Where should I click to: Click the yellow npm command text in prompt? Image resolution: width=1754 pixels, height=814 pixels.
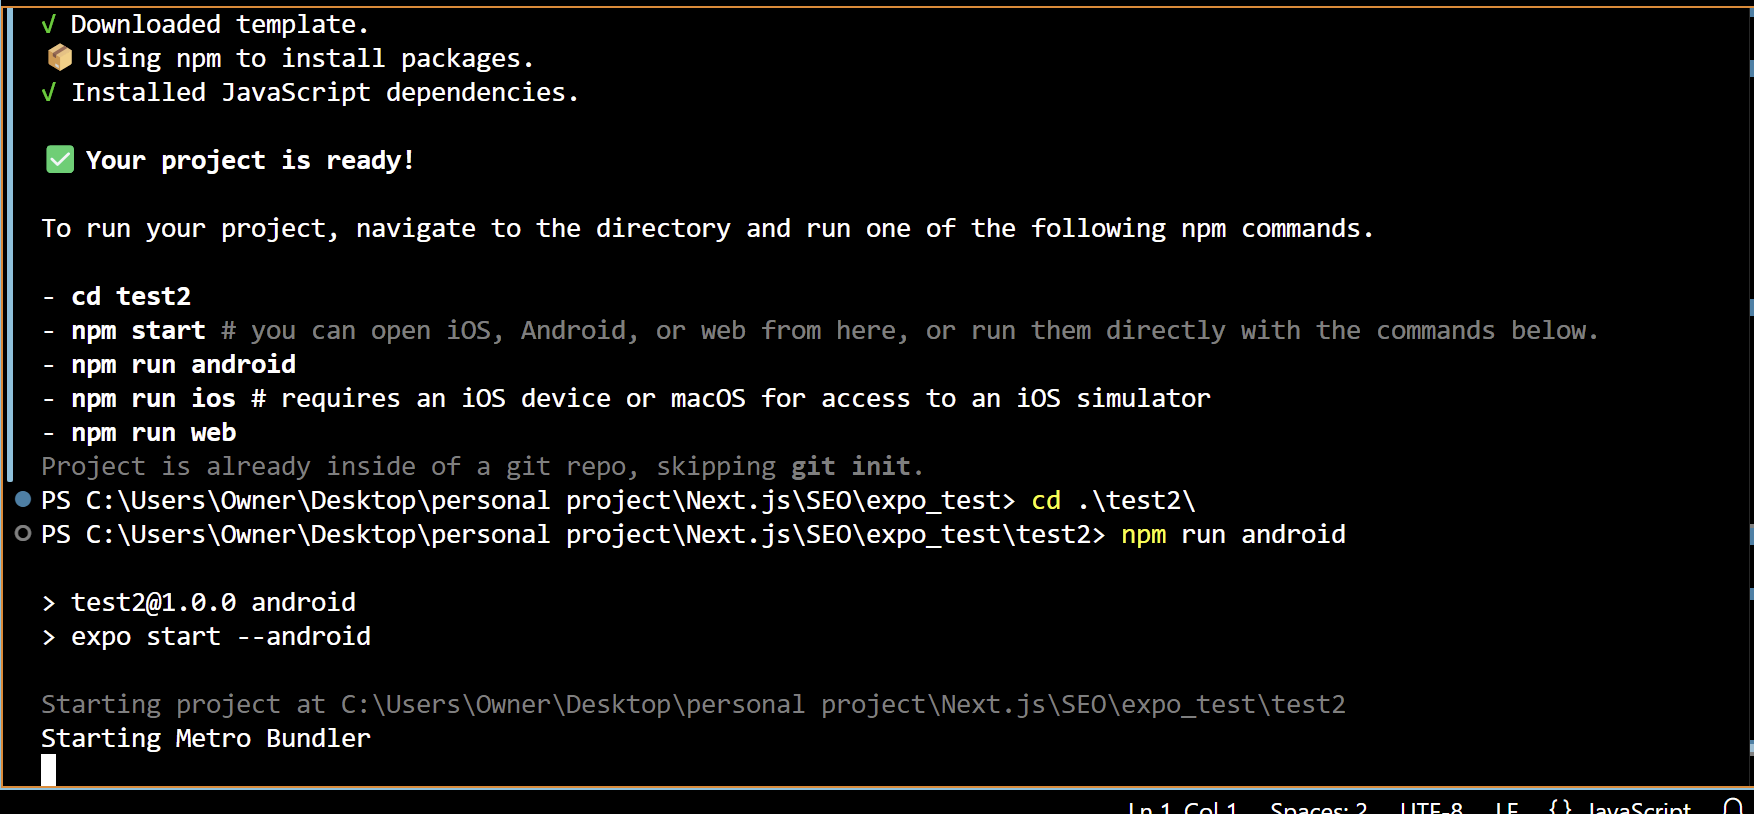pyautogui.click(x=1144, y=534)
